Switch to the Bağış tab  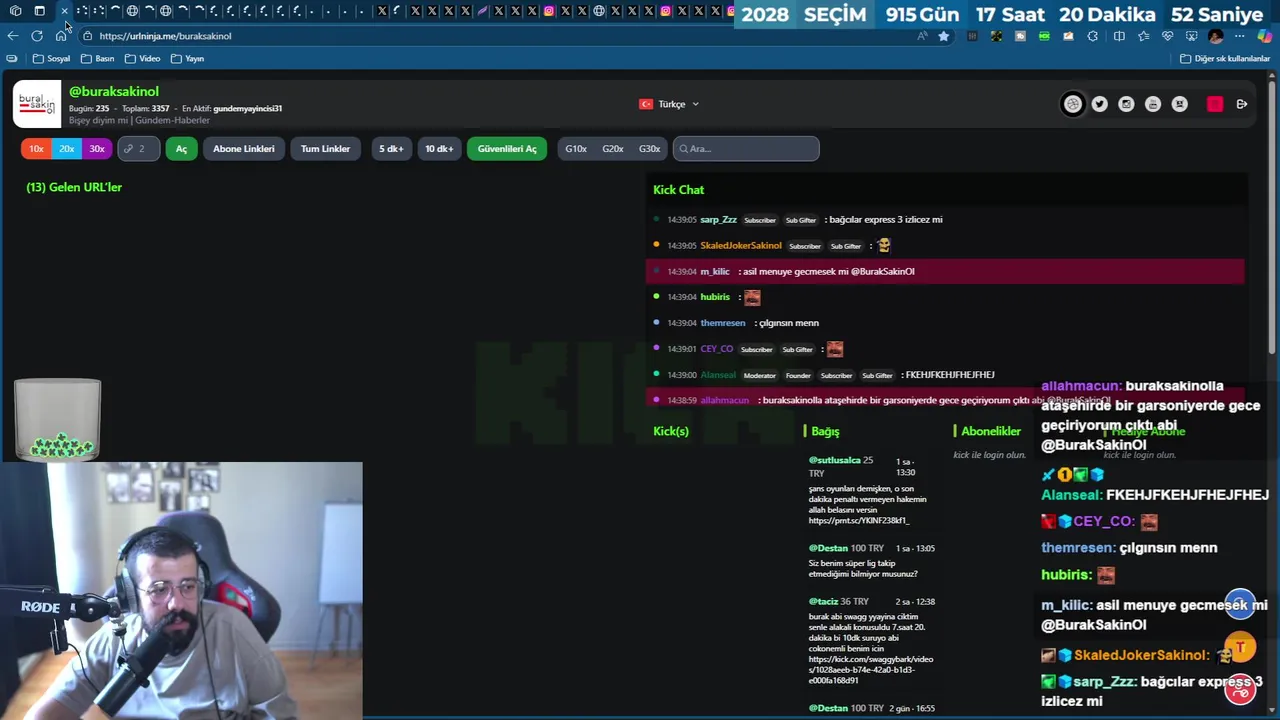pyautogui.click(x=825, y=431)
